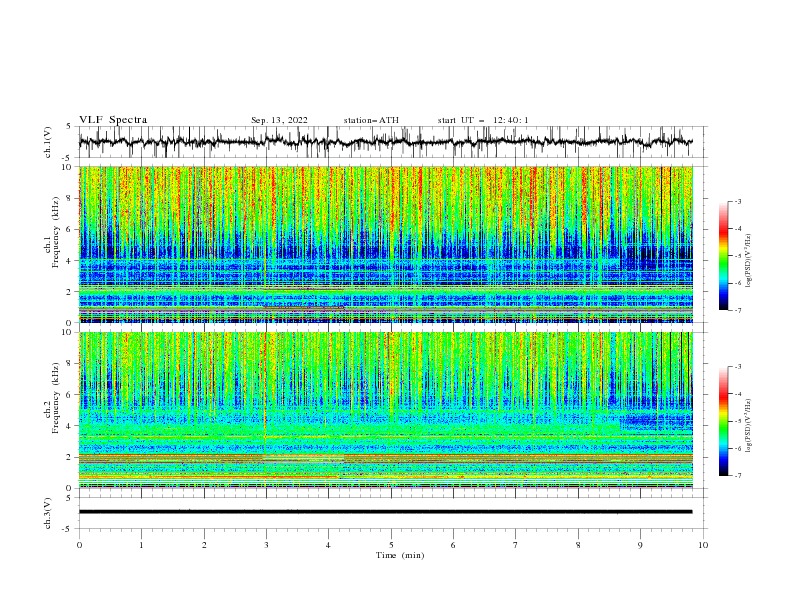The height and width of the screenshot is (612, 792).
Task: Click time axis tick label "9"
Action: [640, 545]
